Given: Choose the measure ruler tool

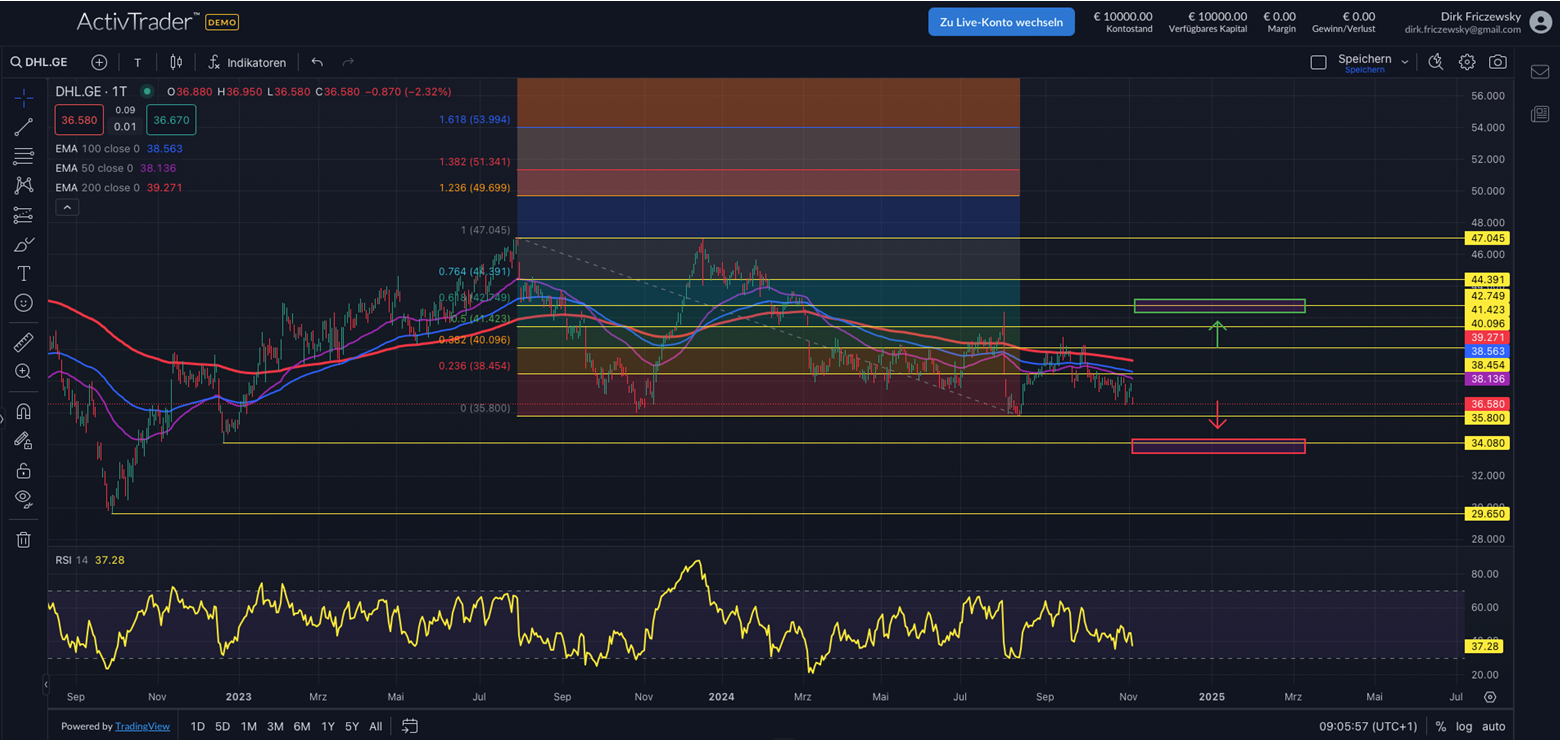Looking at the screenshot, I should point(24,343).
